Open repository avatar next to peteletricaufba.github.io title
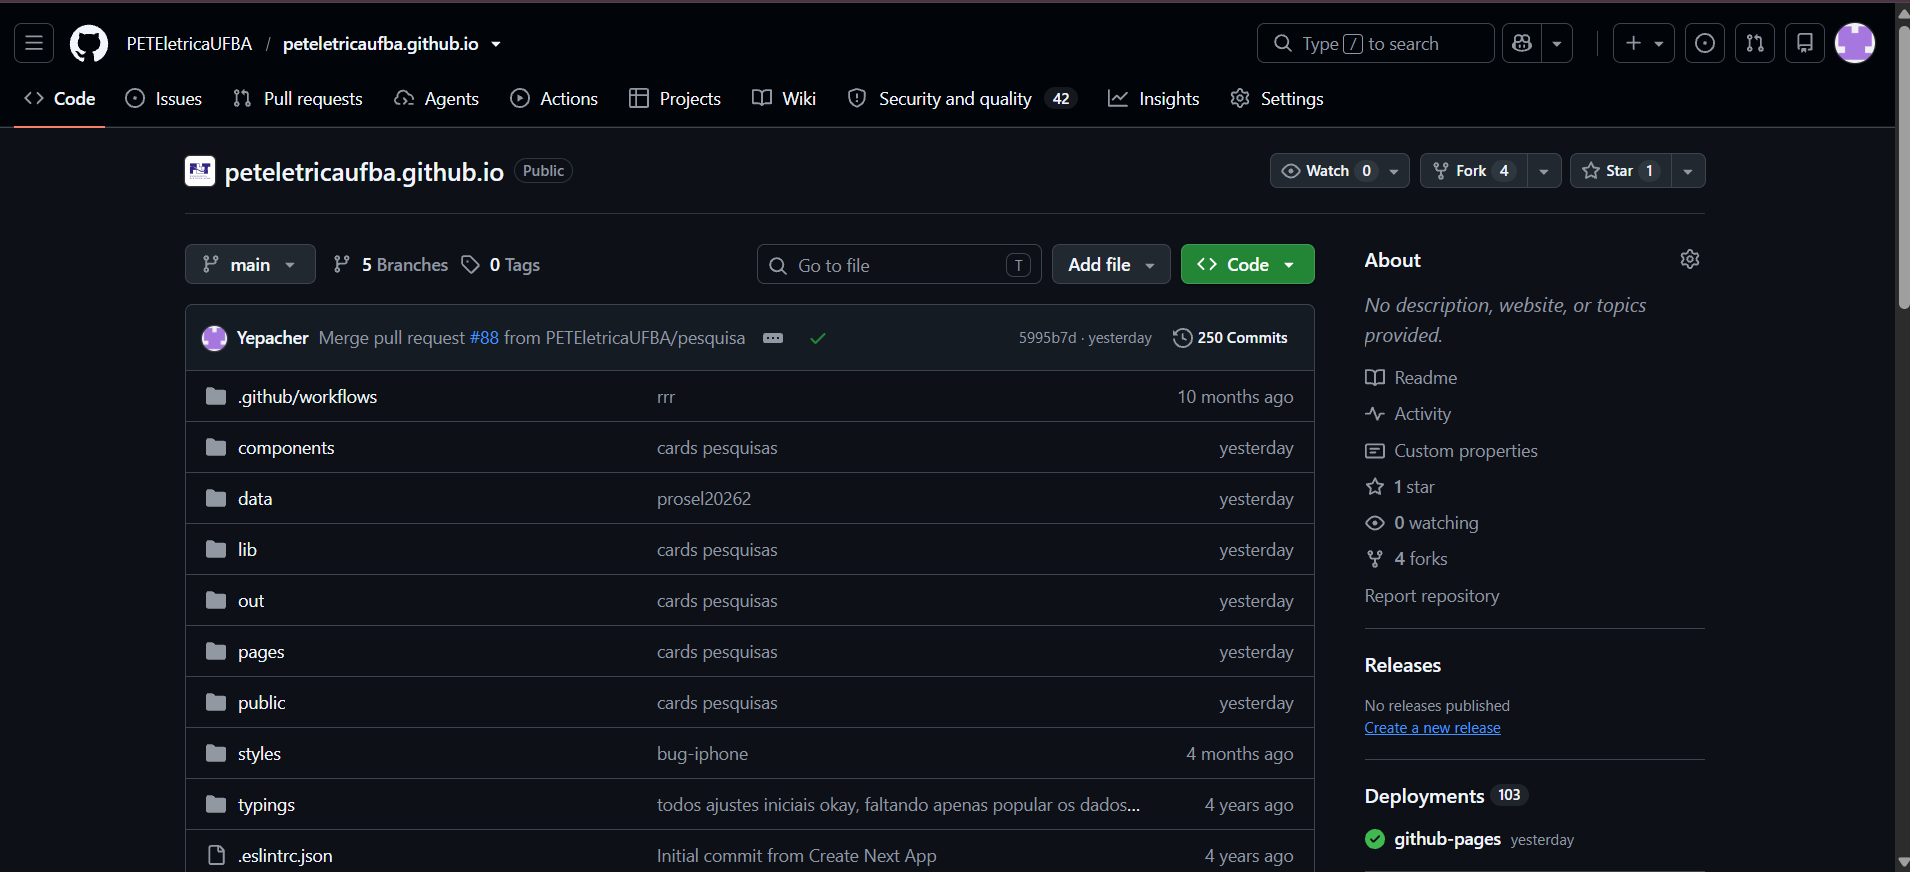 [x=200, y=171]
